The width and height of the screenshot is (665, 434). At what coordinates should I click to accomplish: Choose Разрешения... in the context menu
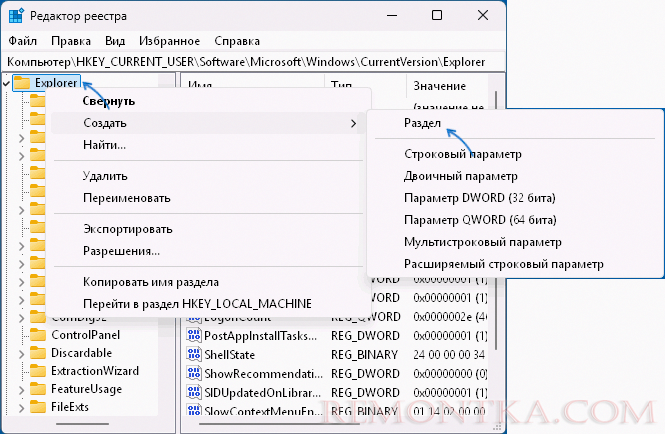pyautogui.click(x=208, y=251)
